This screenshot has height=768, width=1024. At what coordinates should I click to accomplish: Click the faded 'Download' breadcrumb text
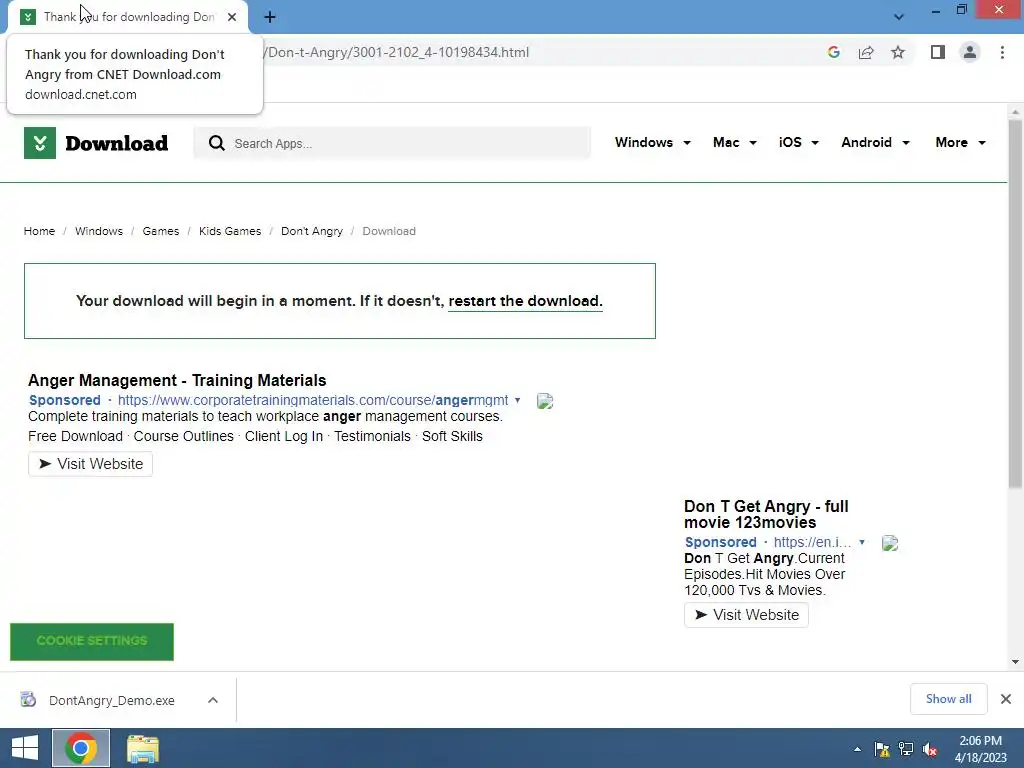click(x=389, y=231)
